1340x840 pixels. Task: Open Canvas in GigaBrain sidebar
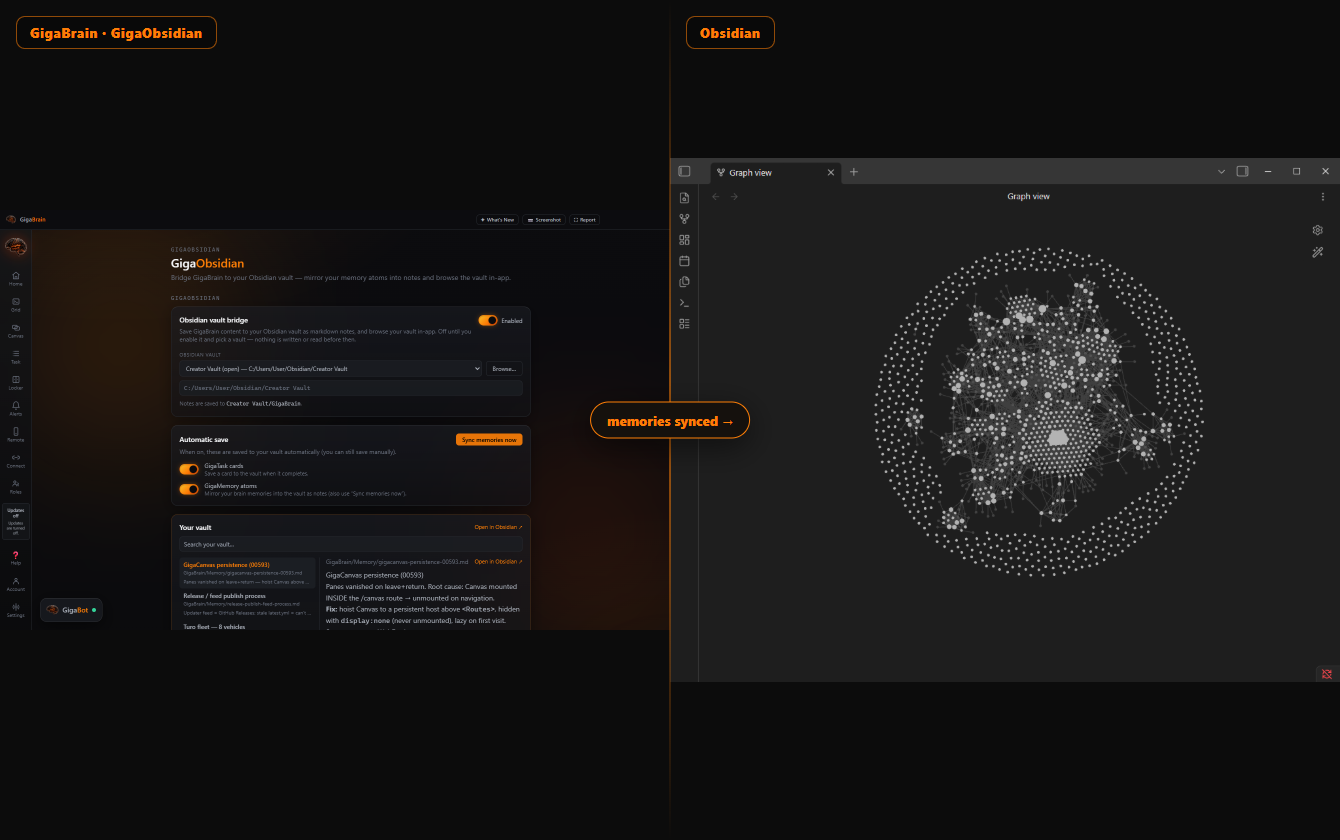tap(15, 330)
